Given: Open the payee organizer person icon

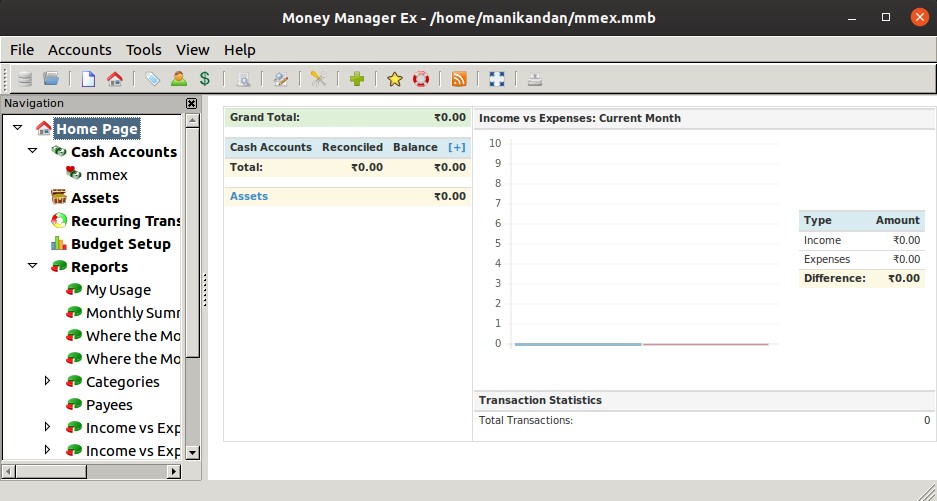Looking at the screenshot, I should pos(179,78).
